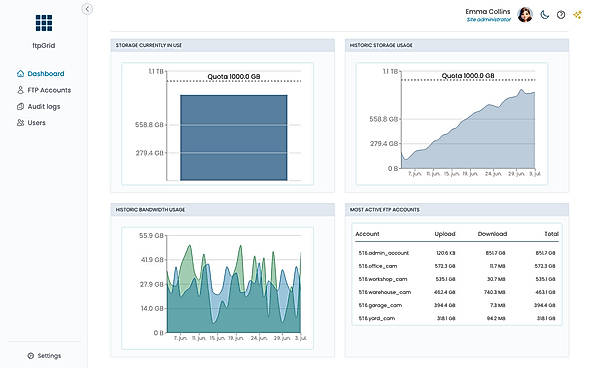
Task: Click the Upload column header
Action: [x=445, y=234]
